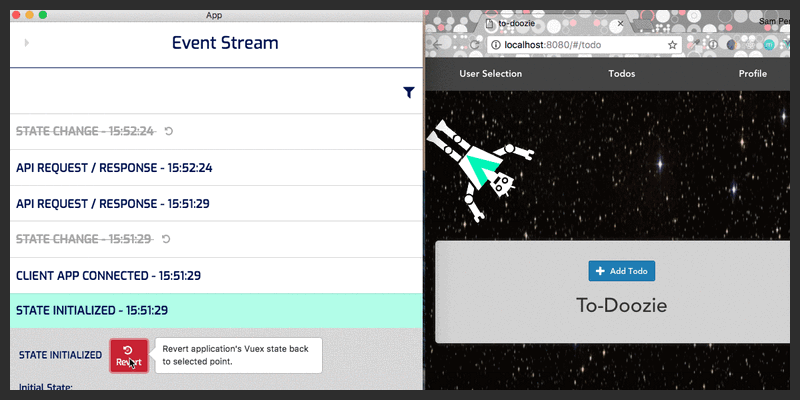800x400 pixels.
Task: Close the to-doozie browser tab
Action: pyautogui.click(x=619, y=23)
